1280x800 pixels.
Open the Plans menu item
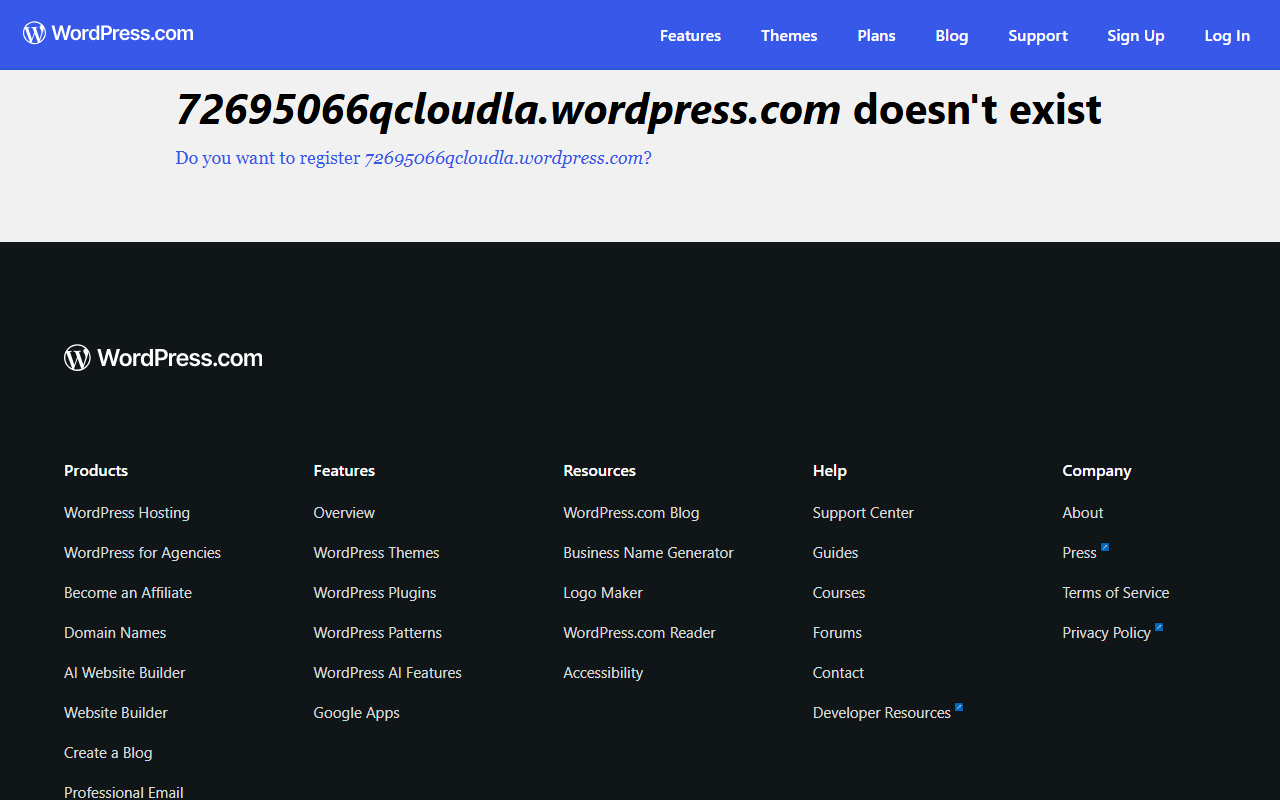876,35
